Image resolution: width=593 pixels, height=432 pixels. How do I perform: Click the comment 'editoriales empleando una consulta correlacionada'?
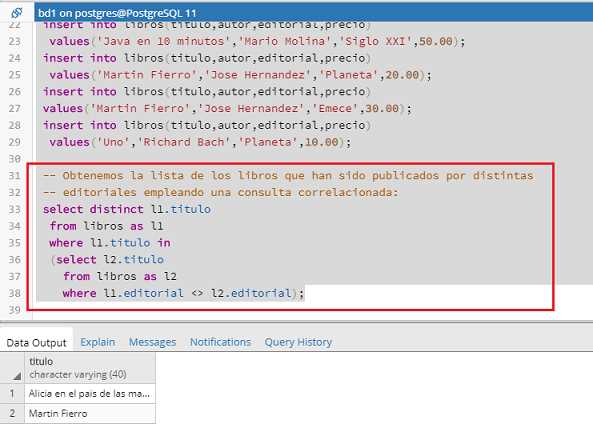pos(220,193)
